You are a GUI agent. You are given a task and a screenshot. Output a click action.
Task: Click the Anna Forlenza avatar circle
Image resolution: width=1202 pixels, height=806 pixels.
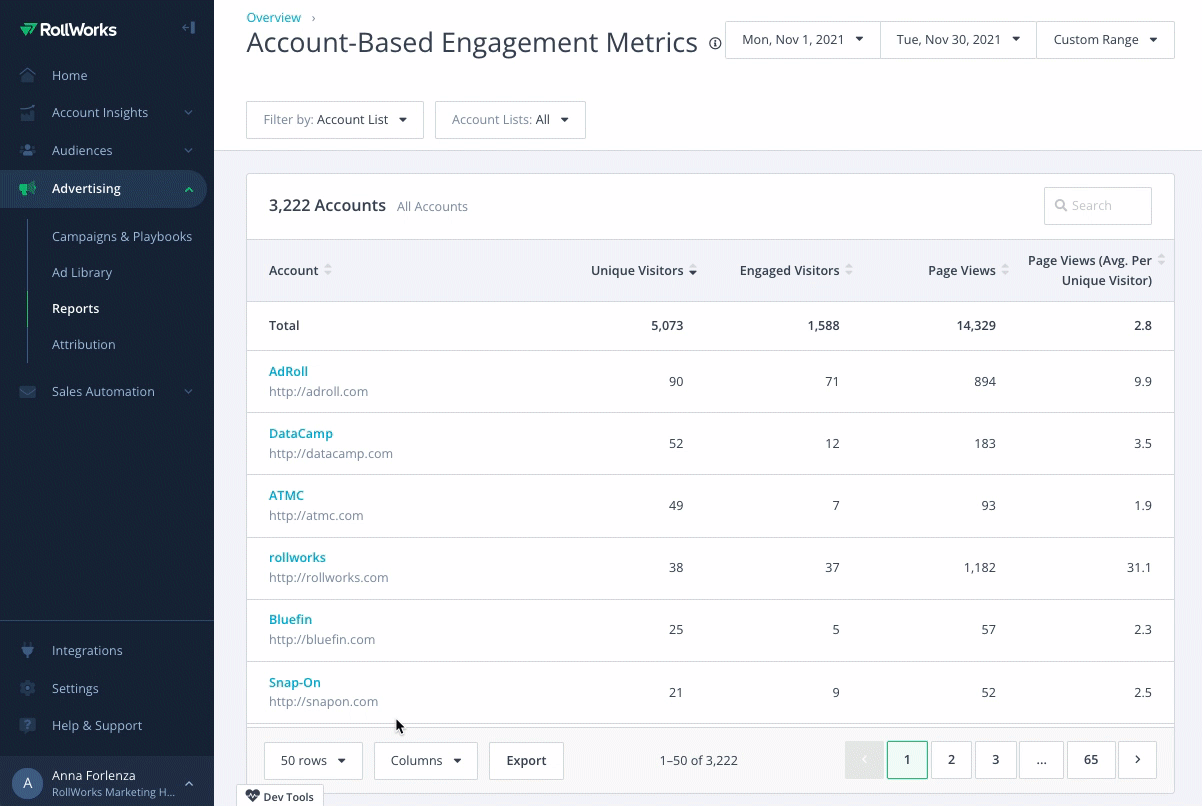coord(27,783)
